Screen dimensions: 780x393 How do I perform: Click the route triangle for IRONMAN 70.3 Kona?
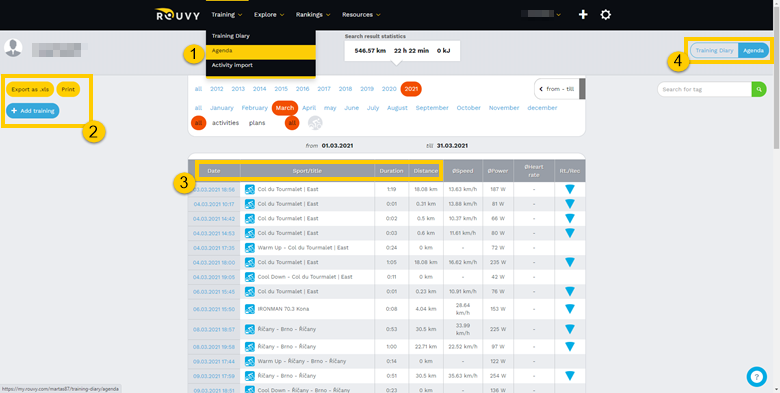570,309
